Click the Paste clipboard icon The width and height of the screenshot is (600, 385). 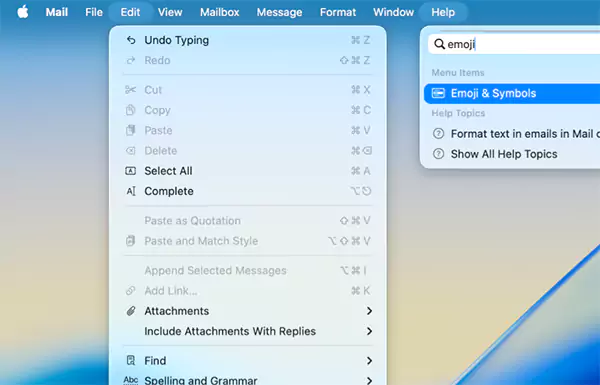tap(130, 131)
